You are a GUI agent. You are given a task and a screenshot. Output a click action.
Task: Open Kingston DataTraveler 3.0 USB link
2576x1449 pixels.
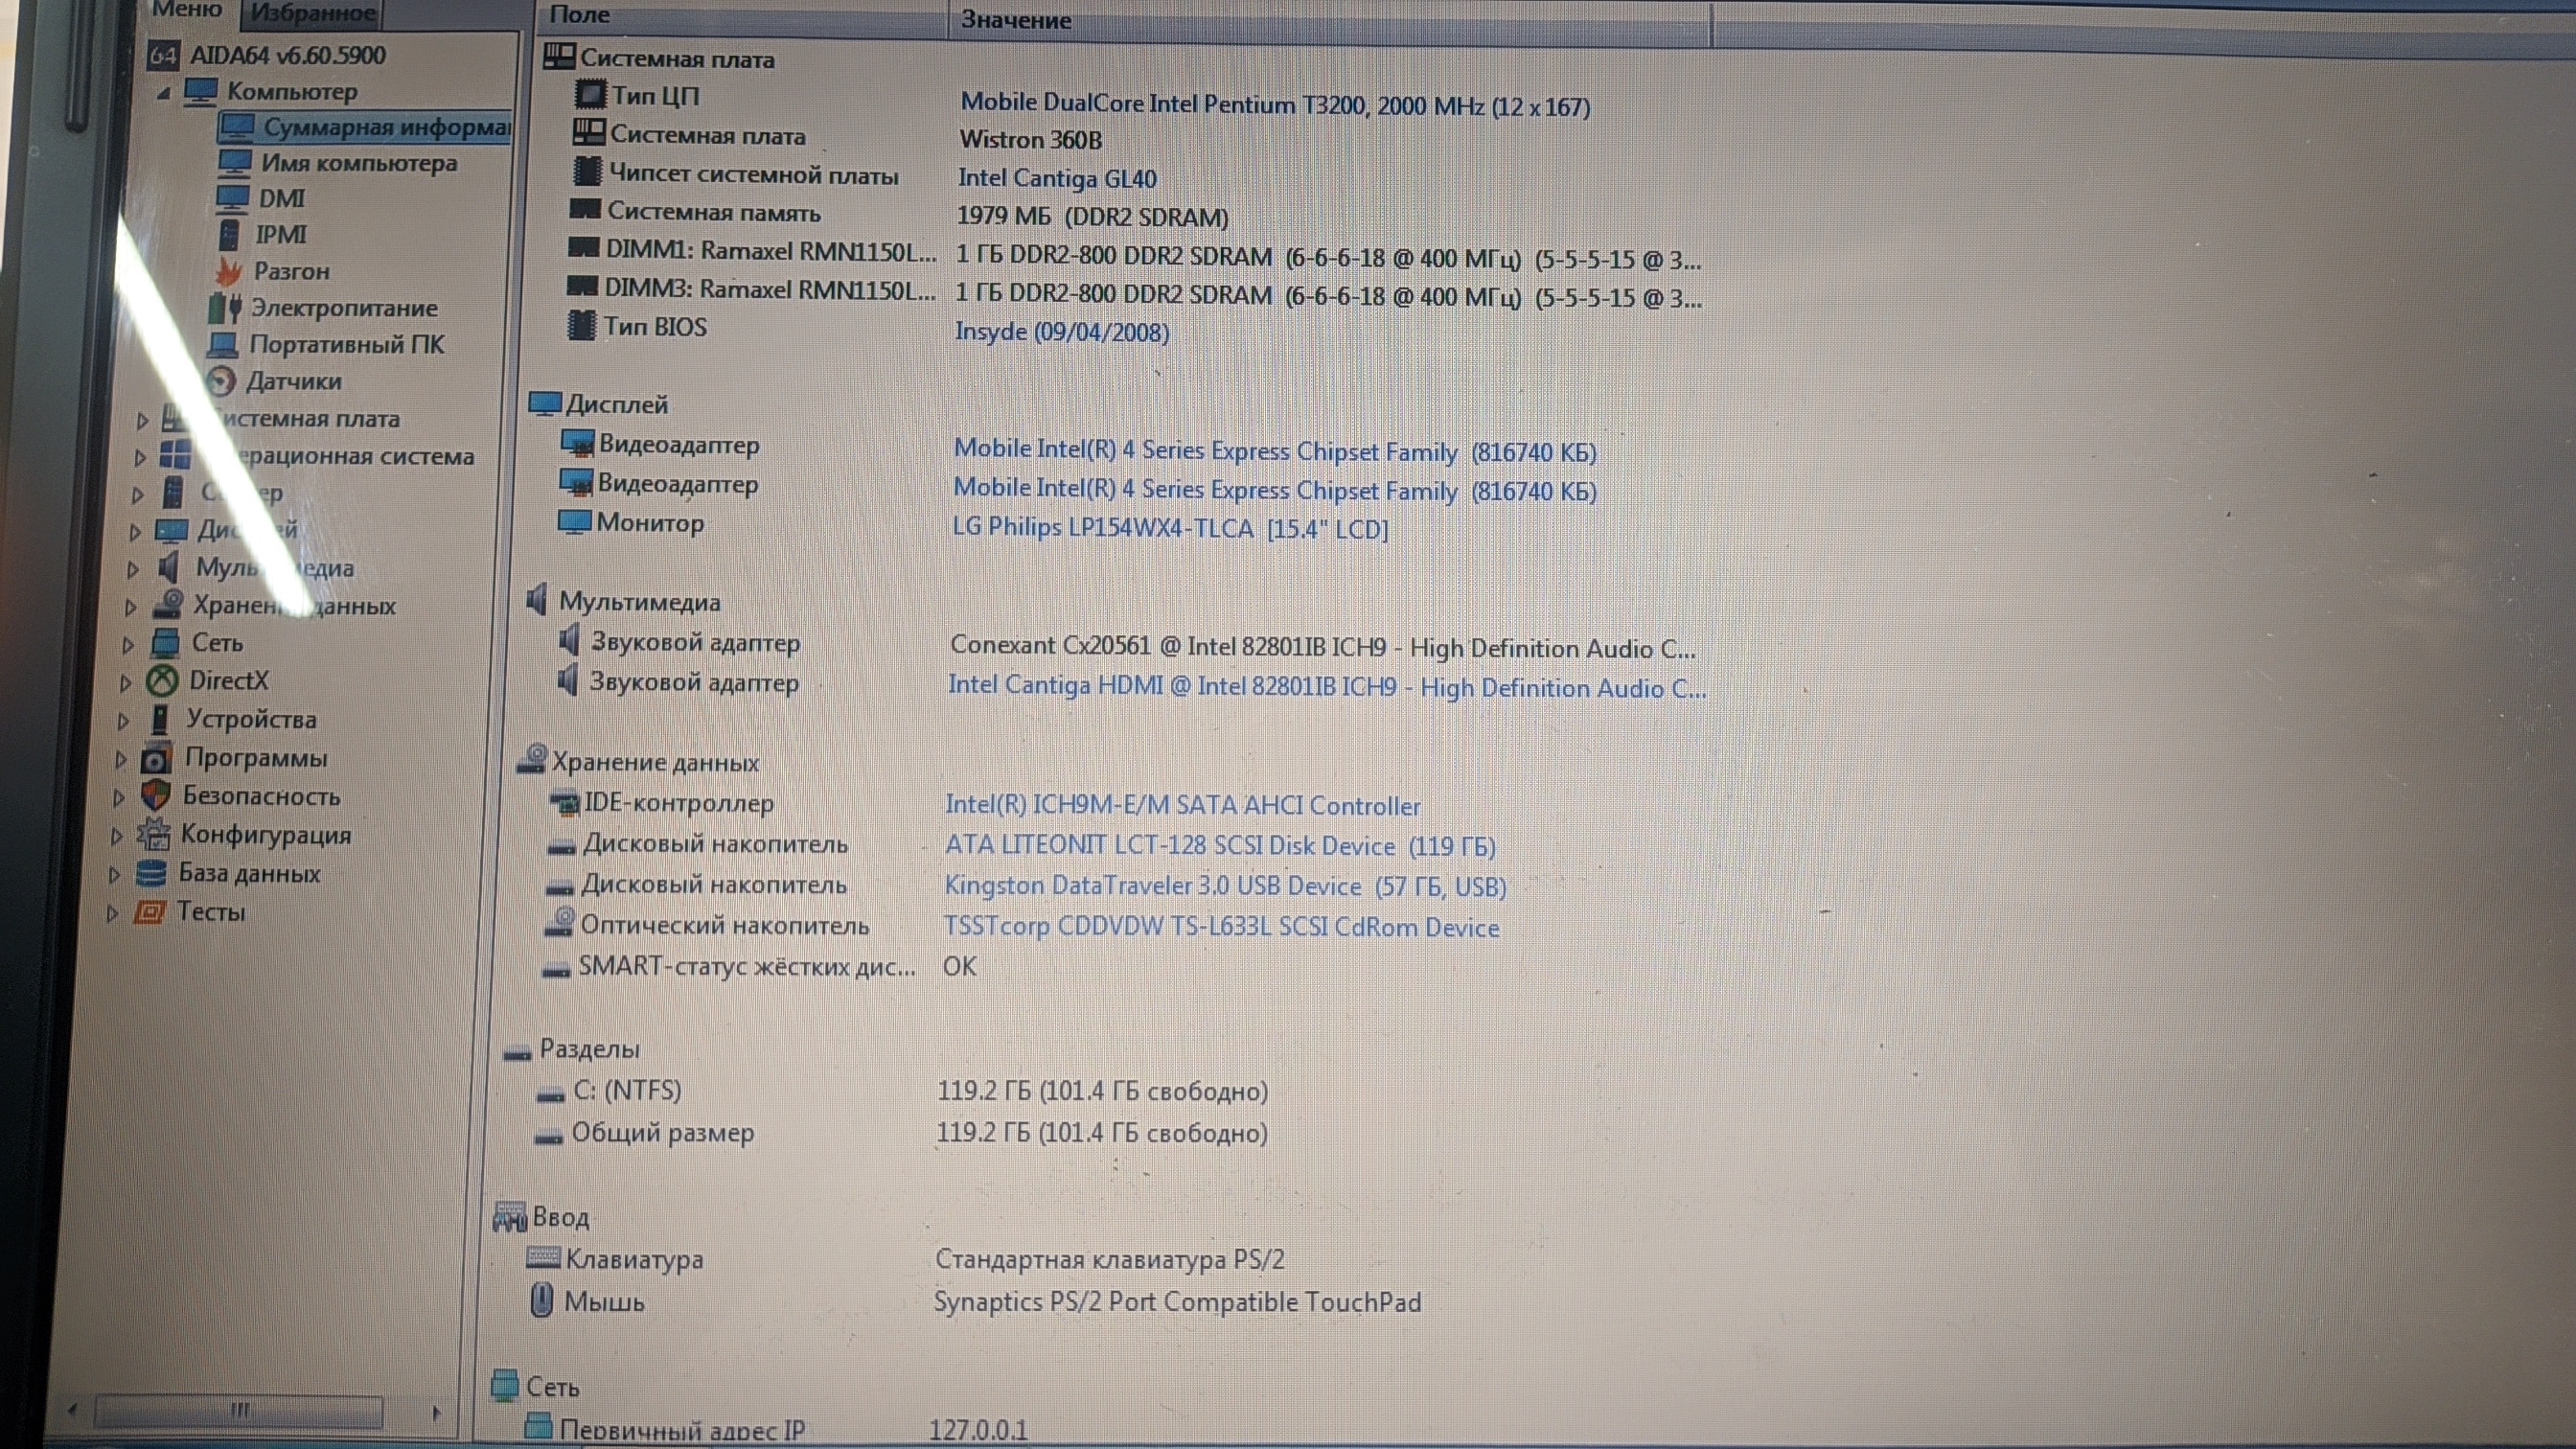click(x=1225, y=886)
